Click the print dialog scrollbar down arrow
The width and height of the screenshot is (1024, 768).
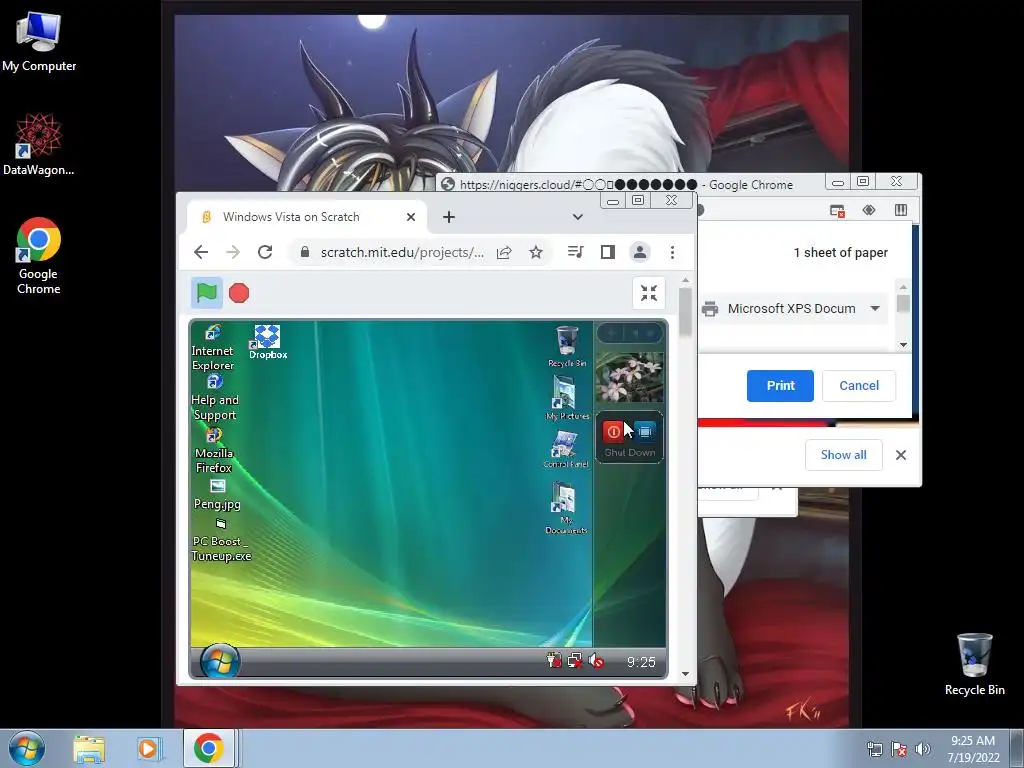coord(903,345)
